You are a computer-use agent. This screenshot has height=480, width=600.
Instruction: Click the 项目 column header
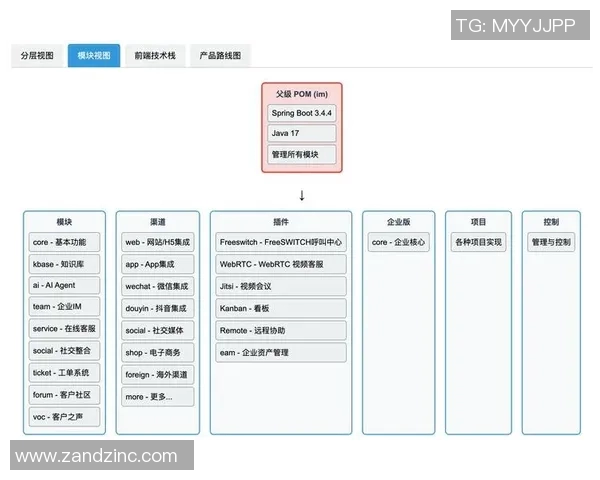click(478, 222)
